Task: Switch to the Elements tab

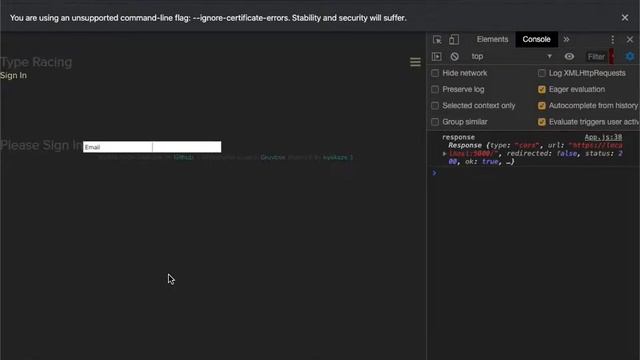Action: click(492, 40)
